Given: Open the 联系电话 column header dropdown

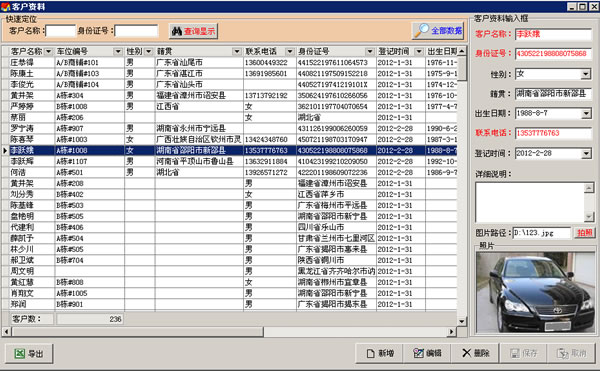Looking at the screenshot, I should tap(290, 51).
